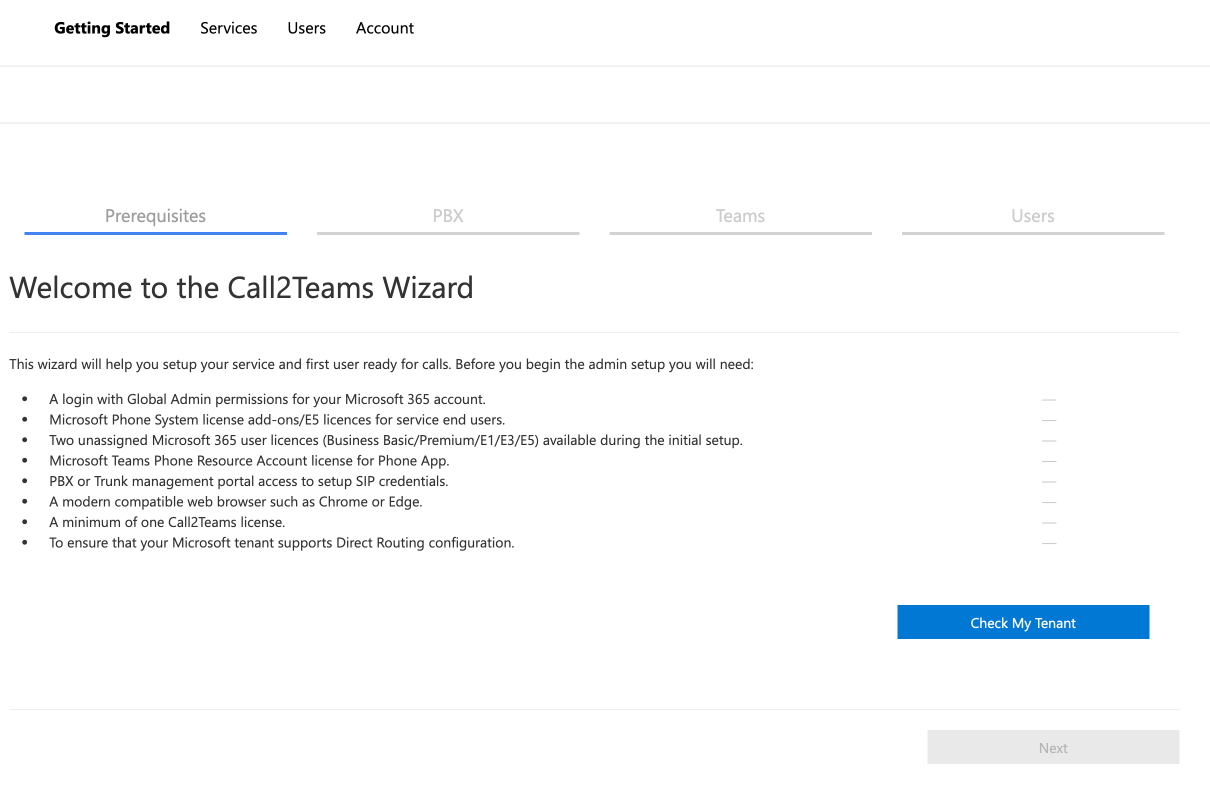Open the Account menu

pyautogui.click(x=385, y=28)
